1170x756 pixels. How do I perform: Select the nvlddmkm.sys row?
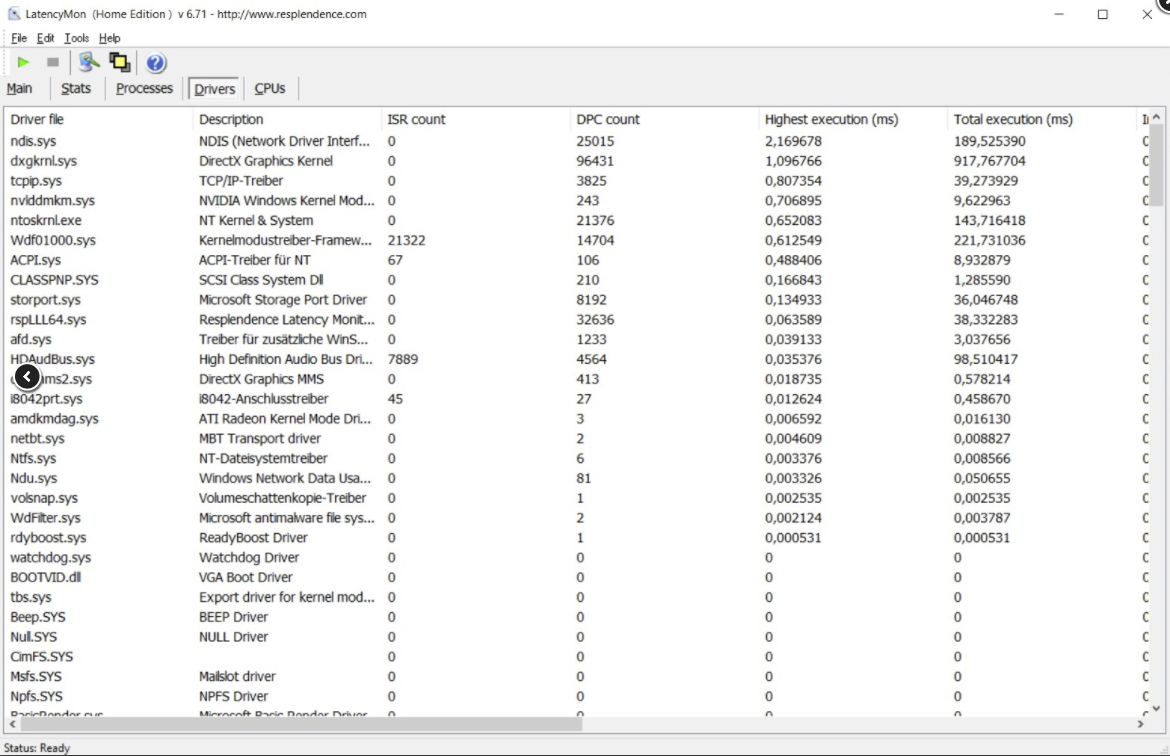point(576,201)
